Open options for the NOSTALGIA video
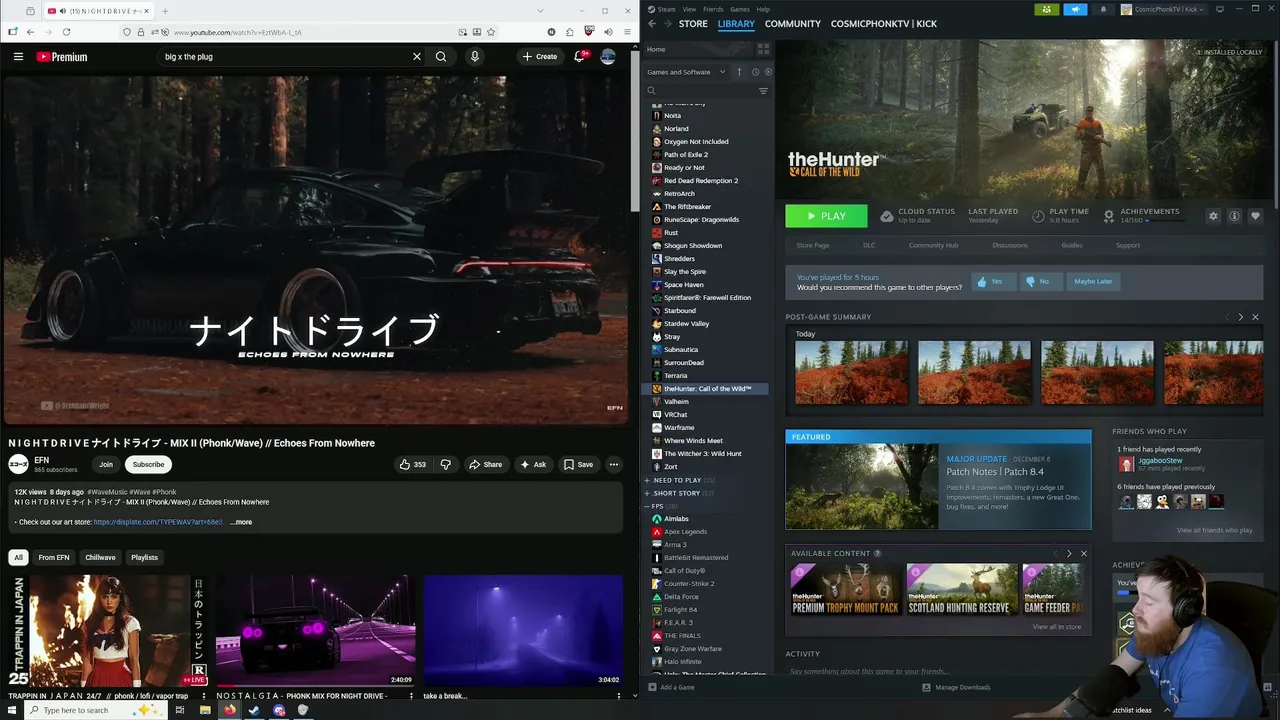 coord(413,696)
